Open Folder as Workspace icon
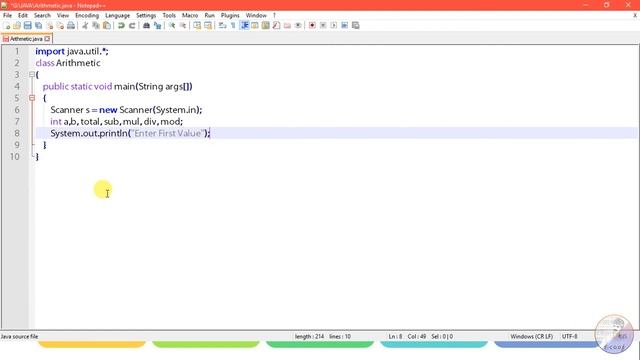Viewport: 640px width, 360px height. coord(287,26)
